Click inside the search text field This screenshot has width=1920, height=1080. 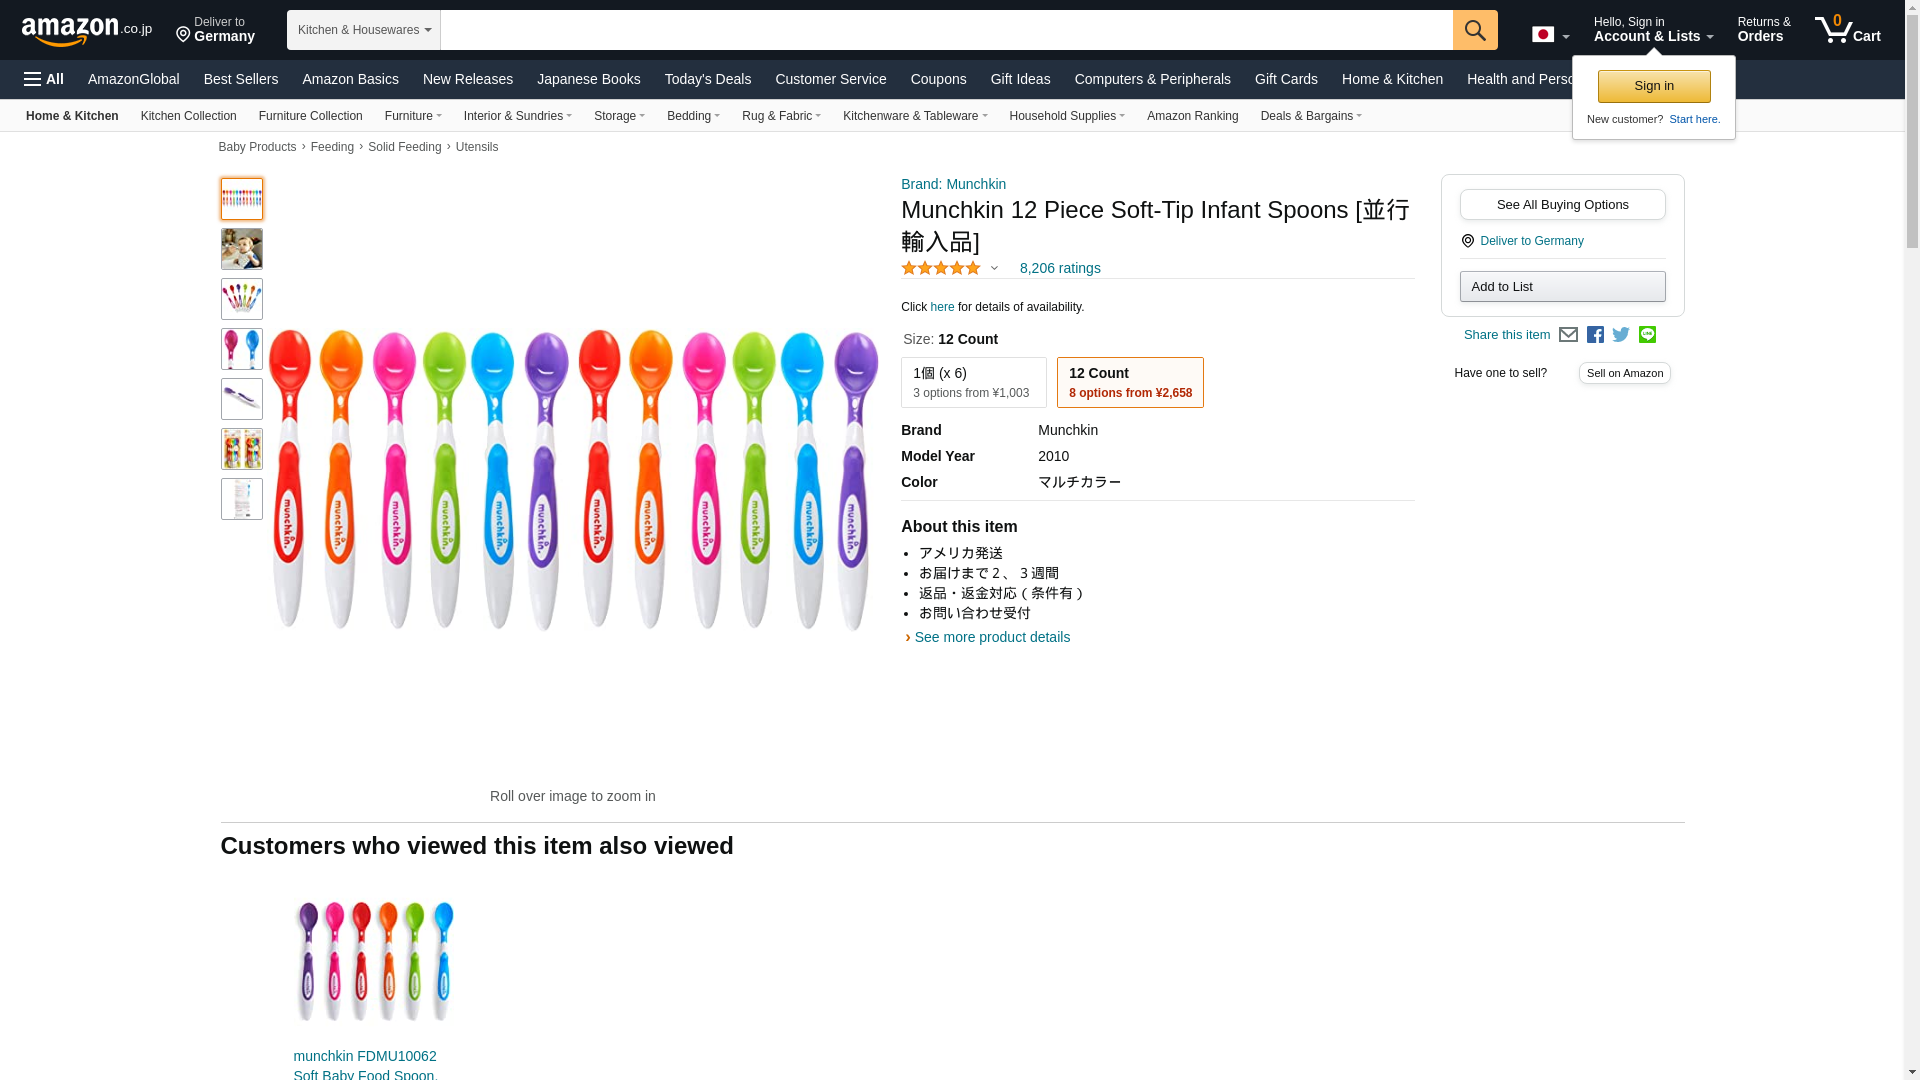pyautogui.click(x=946, y=30)
